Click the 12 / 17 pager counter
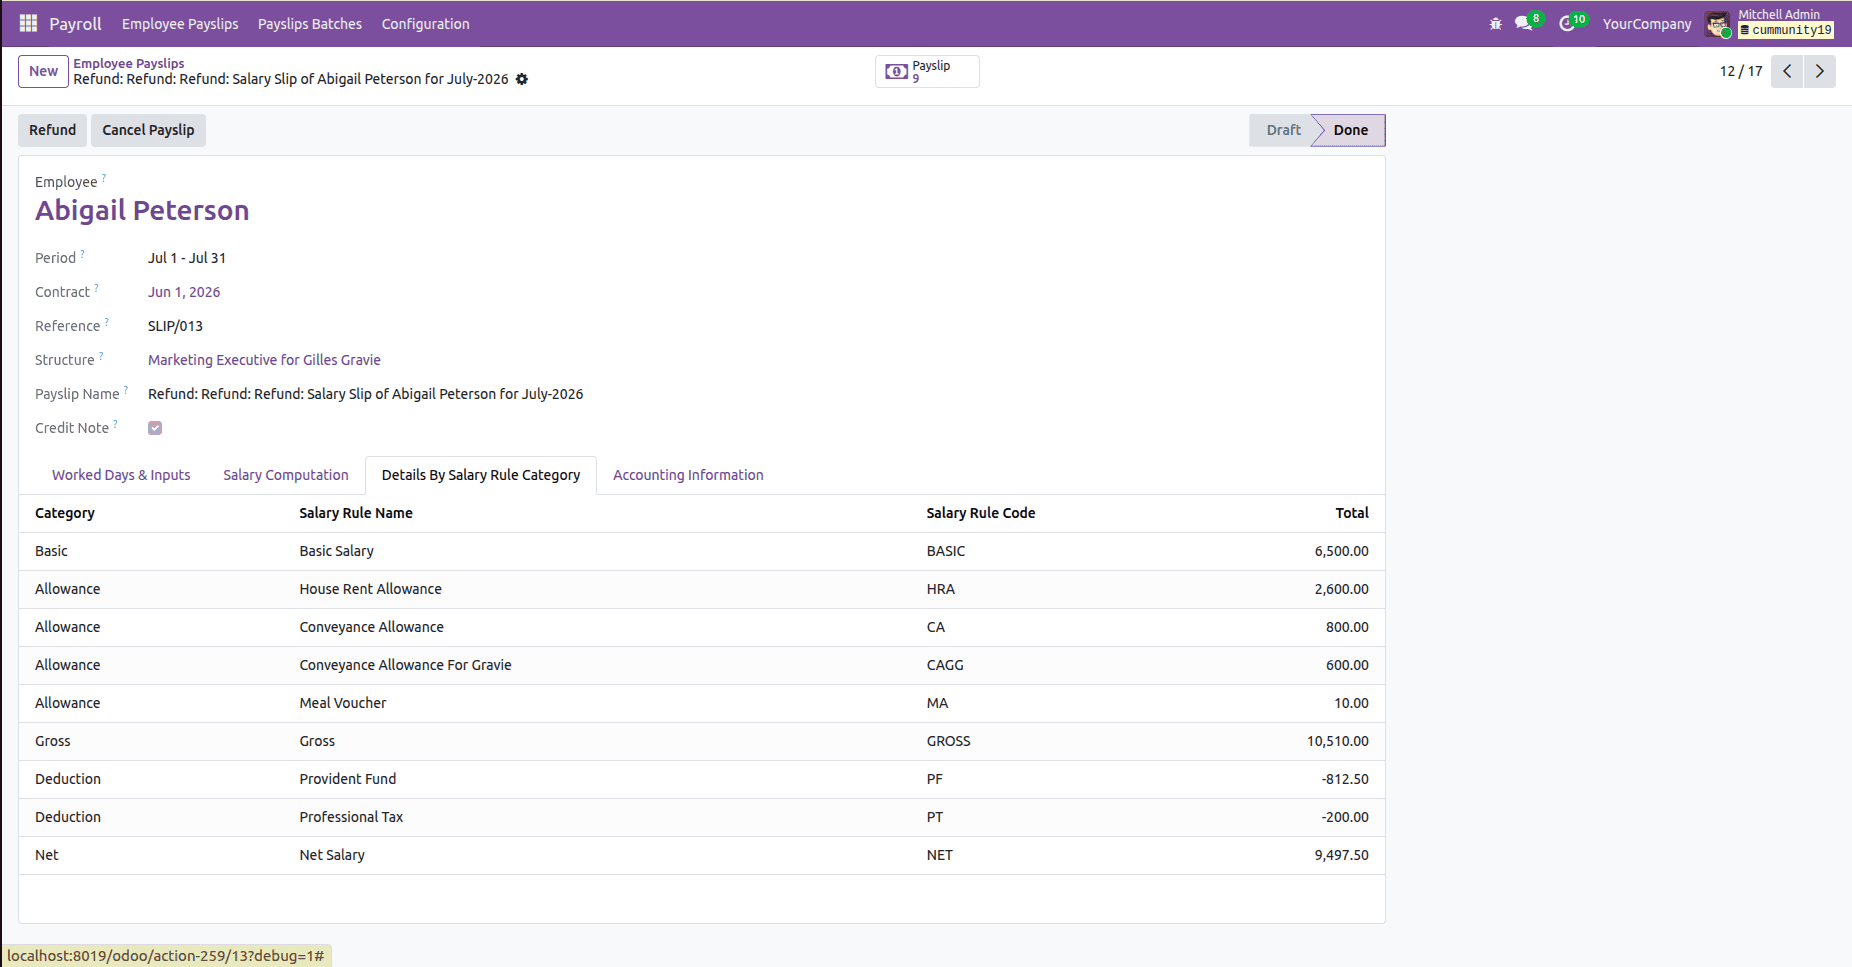Viewport: 1852px width, 967px height. click(1741, 71)
